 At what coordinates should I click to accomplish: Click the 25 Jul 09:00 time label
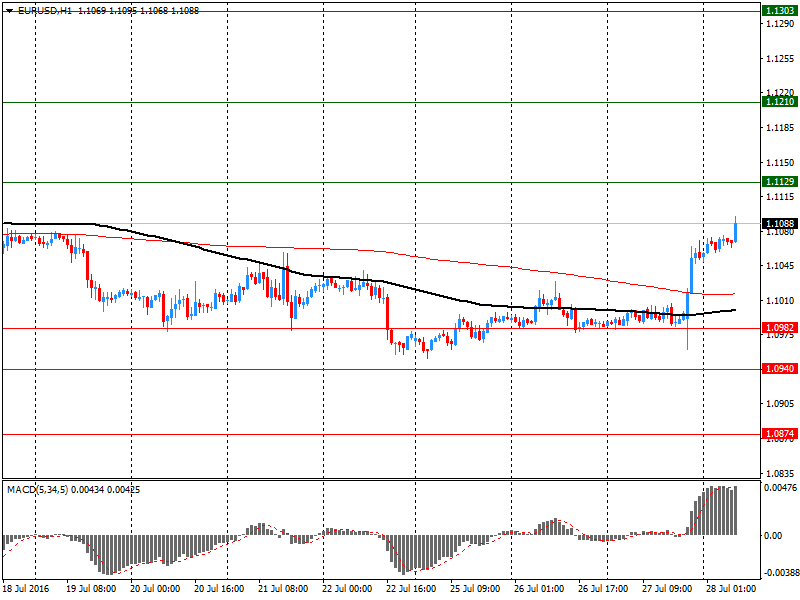click(x=475, y=589)
